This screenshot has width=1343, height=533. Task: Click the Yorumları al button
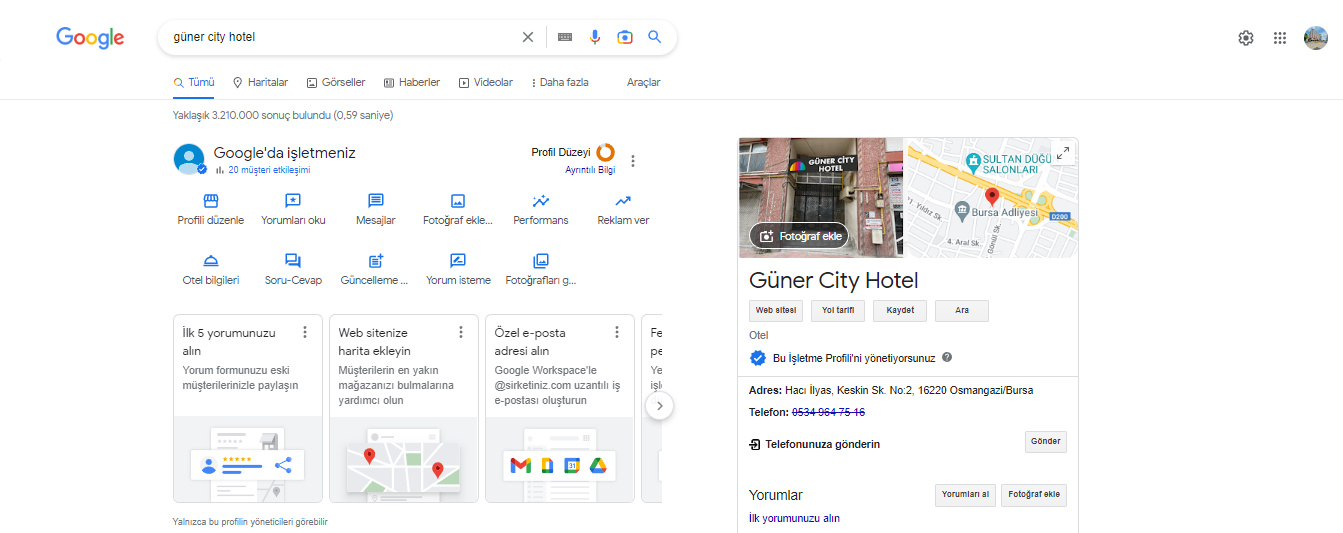tap(965, 495)
